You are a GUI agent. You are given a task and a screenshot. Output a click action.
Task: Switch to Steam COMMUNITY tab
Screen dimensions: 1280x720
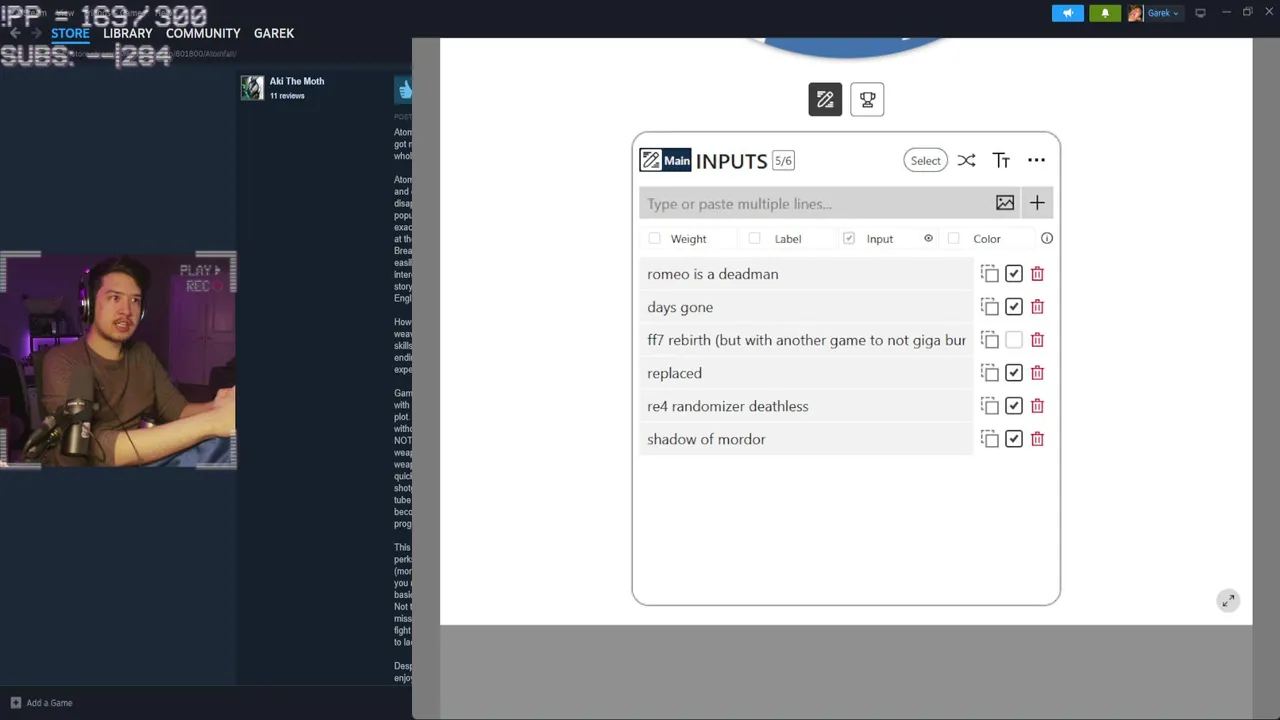point(203,33)
